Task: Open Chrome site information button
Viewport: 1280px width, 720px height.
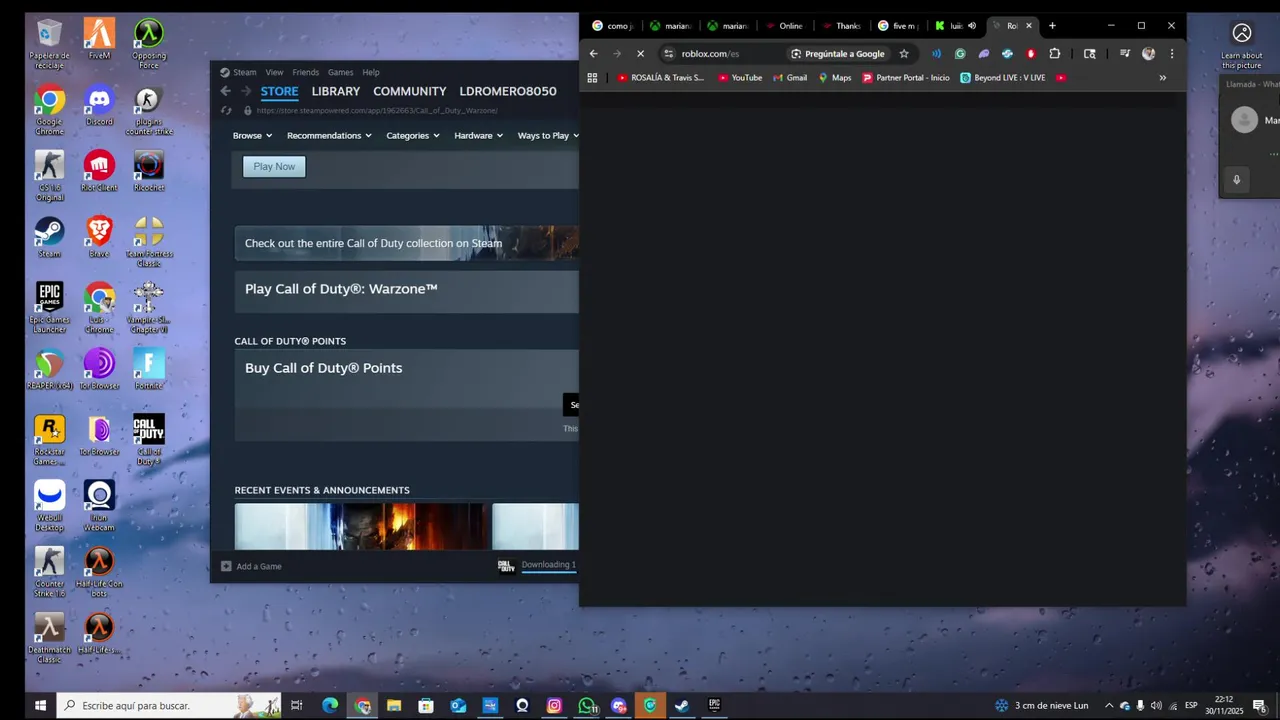Action: point(669,54)
